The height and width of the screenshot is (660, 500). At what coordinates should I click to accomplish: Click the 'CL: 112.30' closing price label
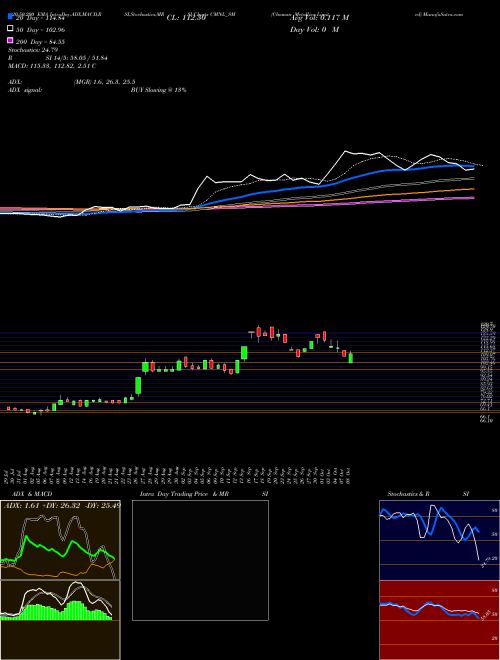[186, 18]
